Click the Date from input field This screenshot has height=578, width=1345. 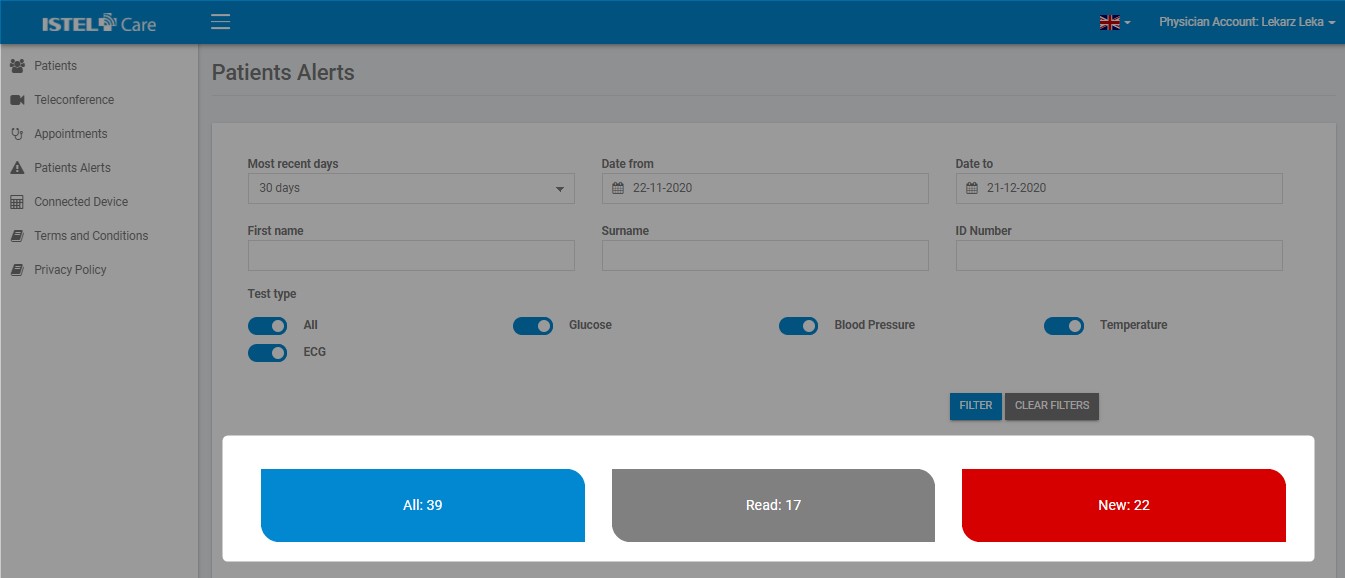(765, 188)
